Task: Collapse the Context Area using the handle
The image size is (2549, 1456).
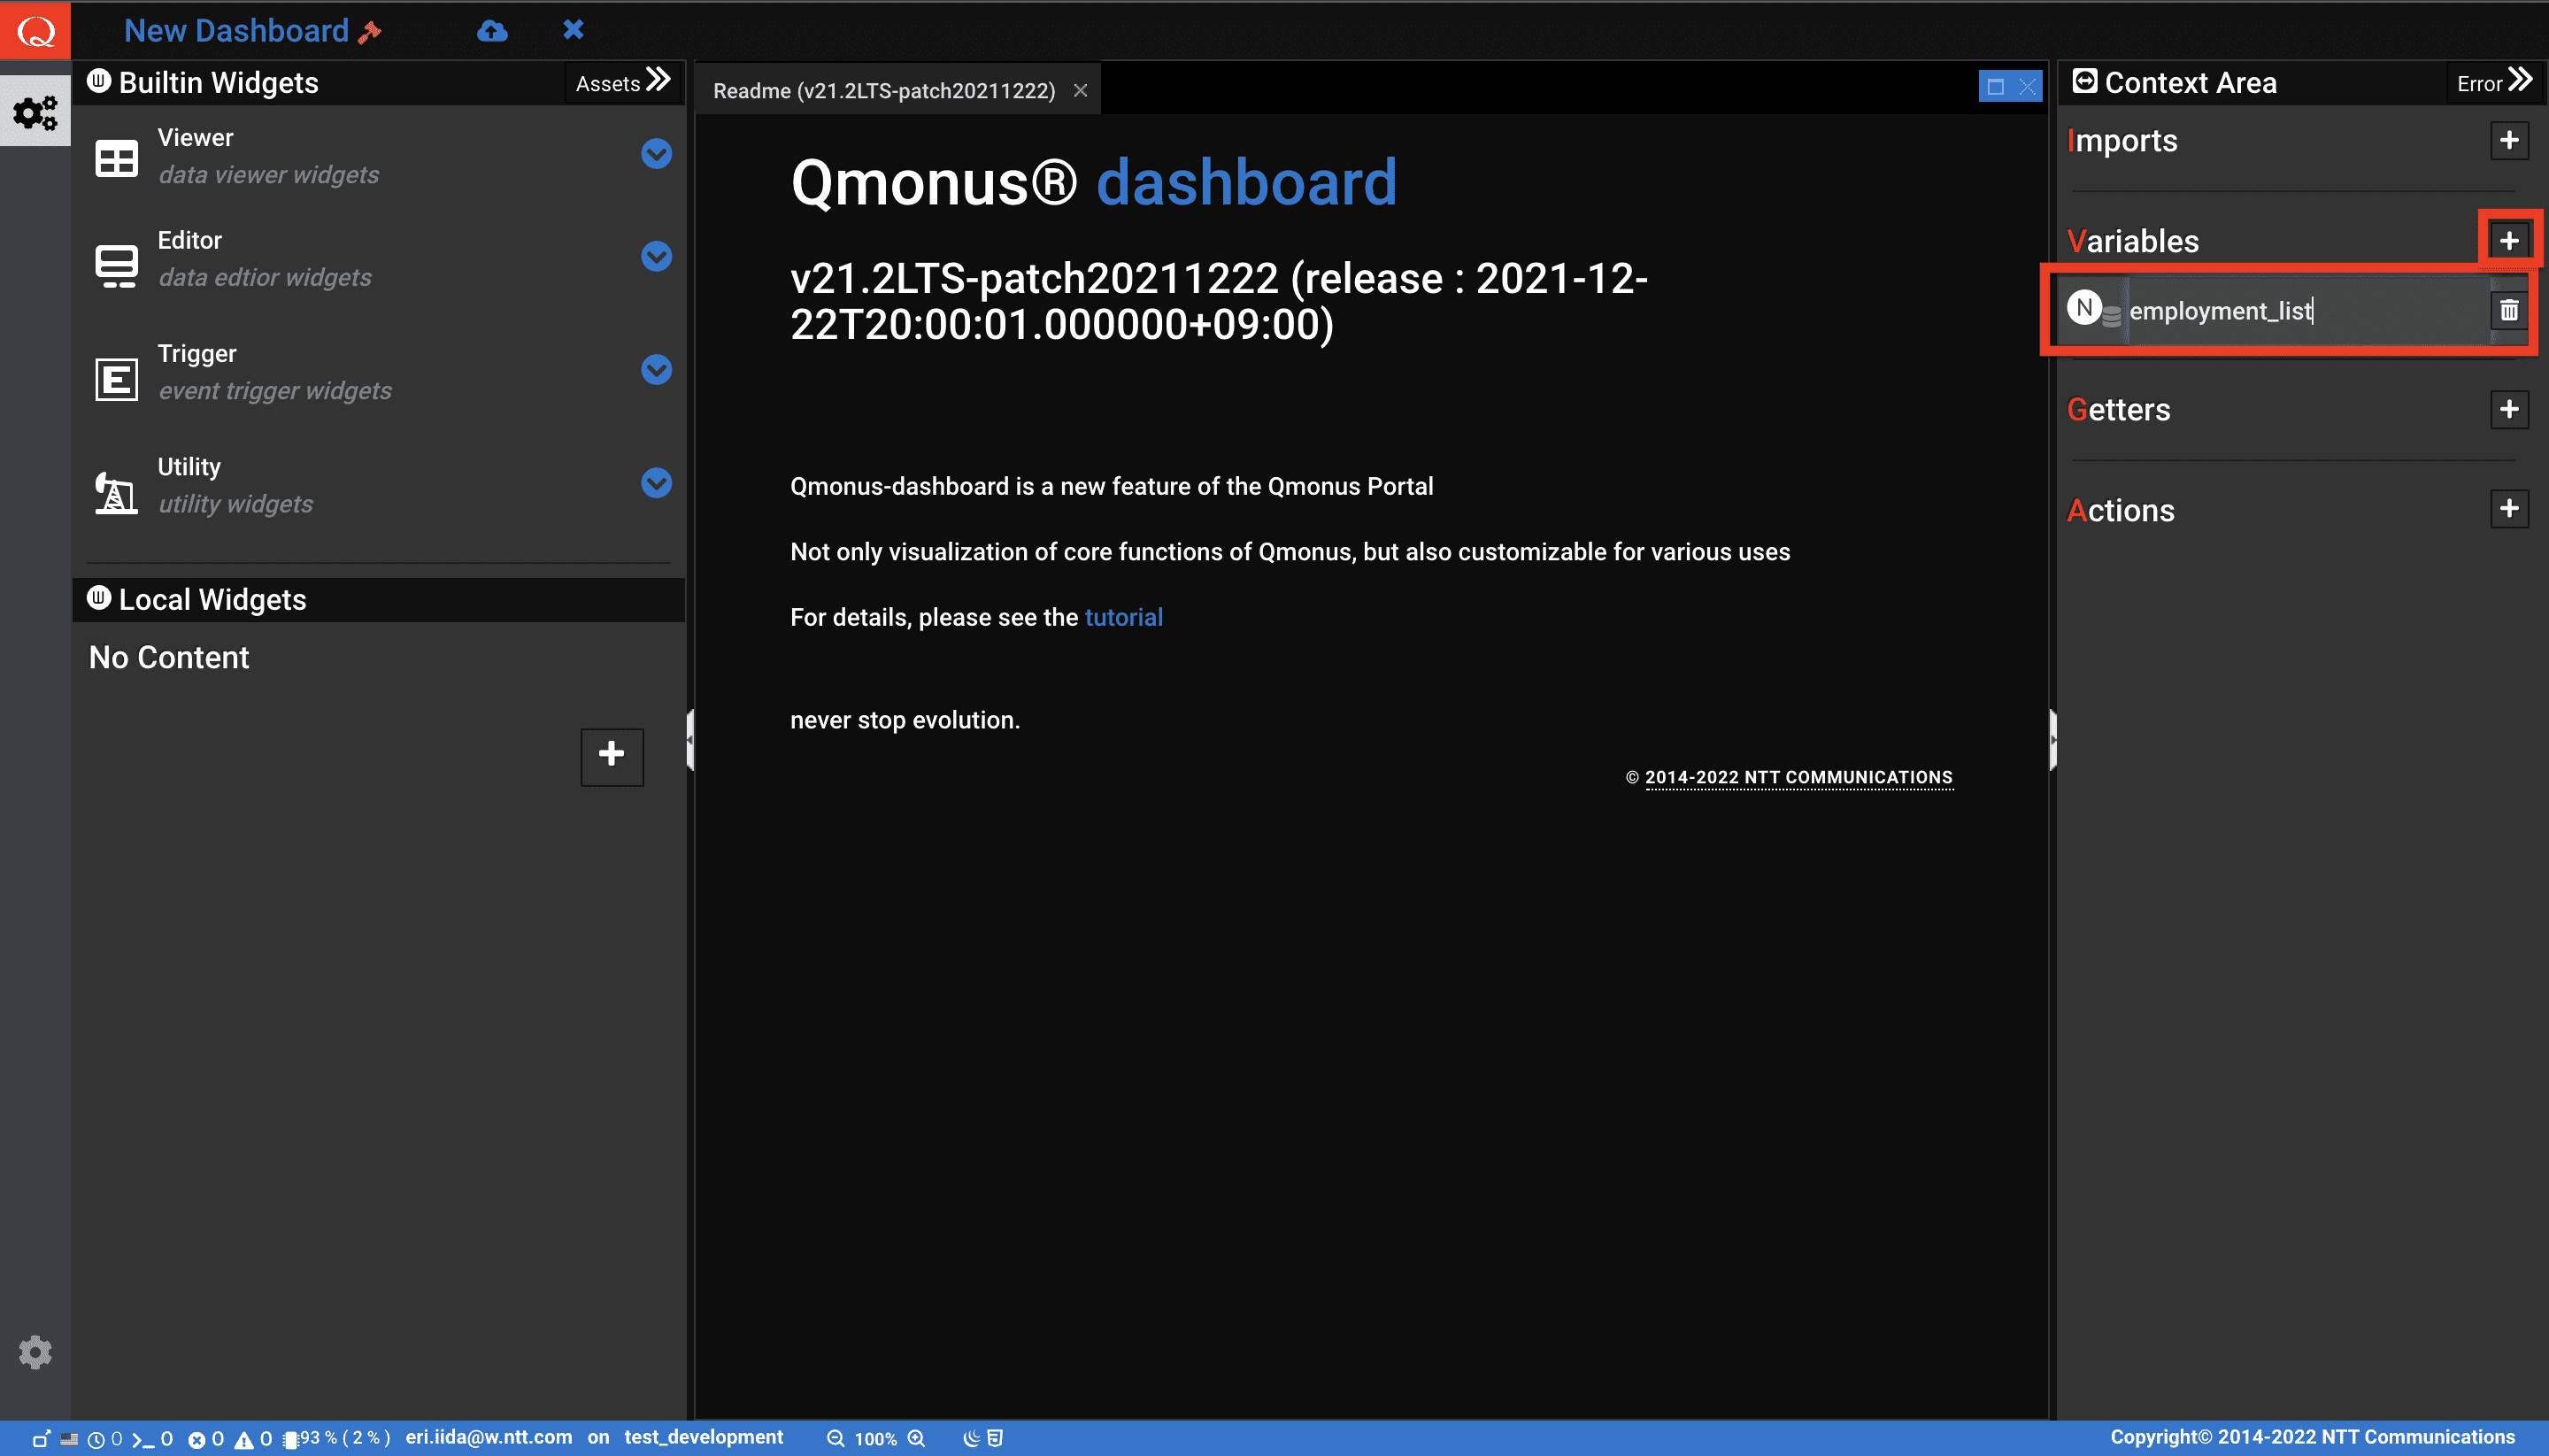Action: [2052, 740]
